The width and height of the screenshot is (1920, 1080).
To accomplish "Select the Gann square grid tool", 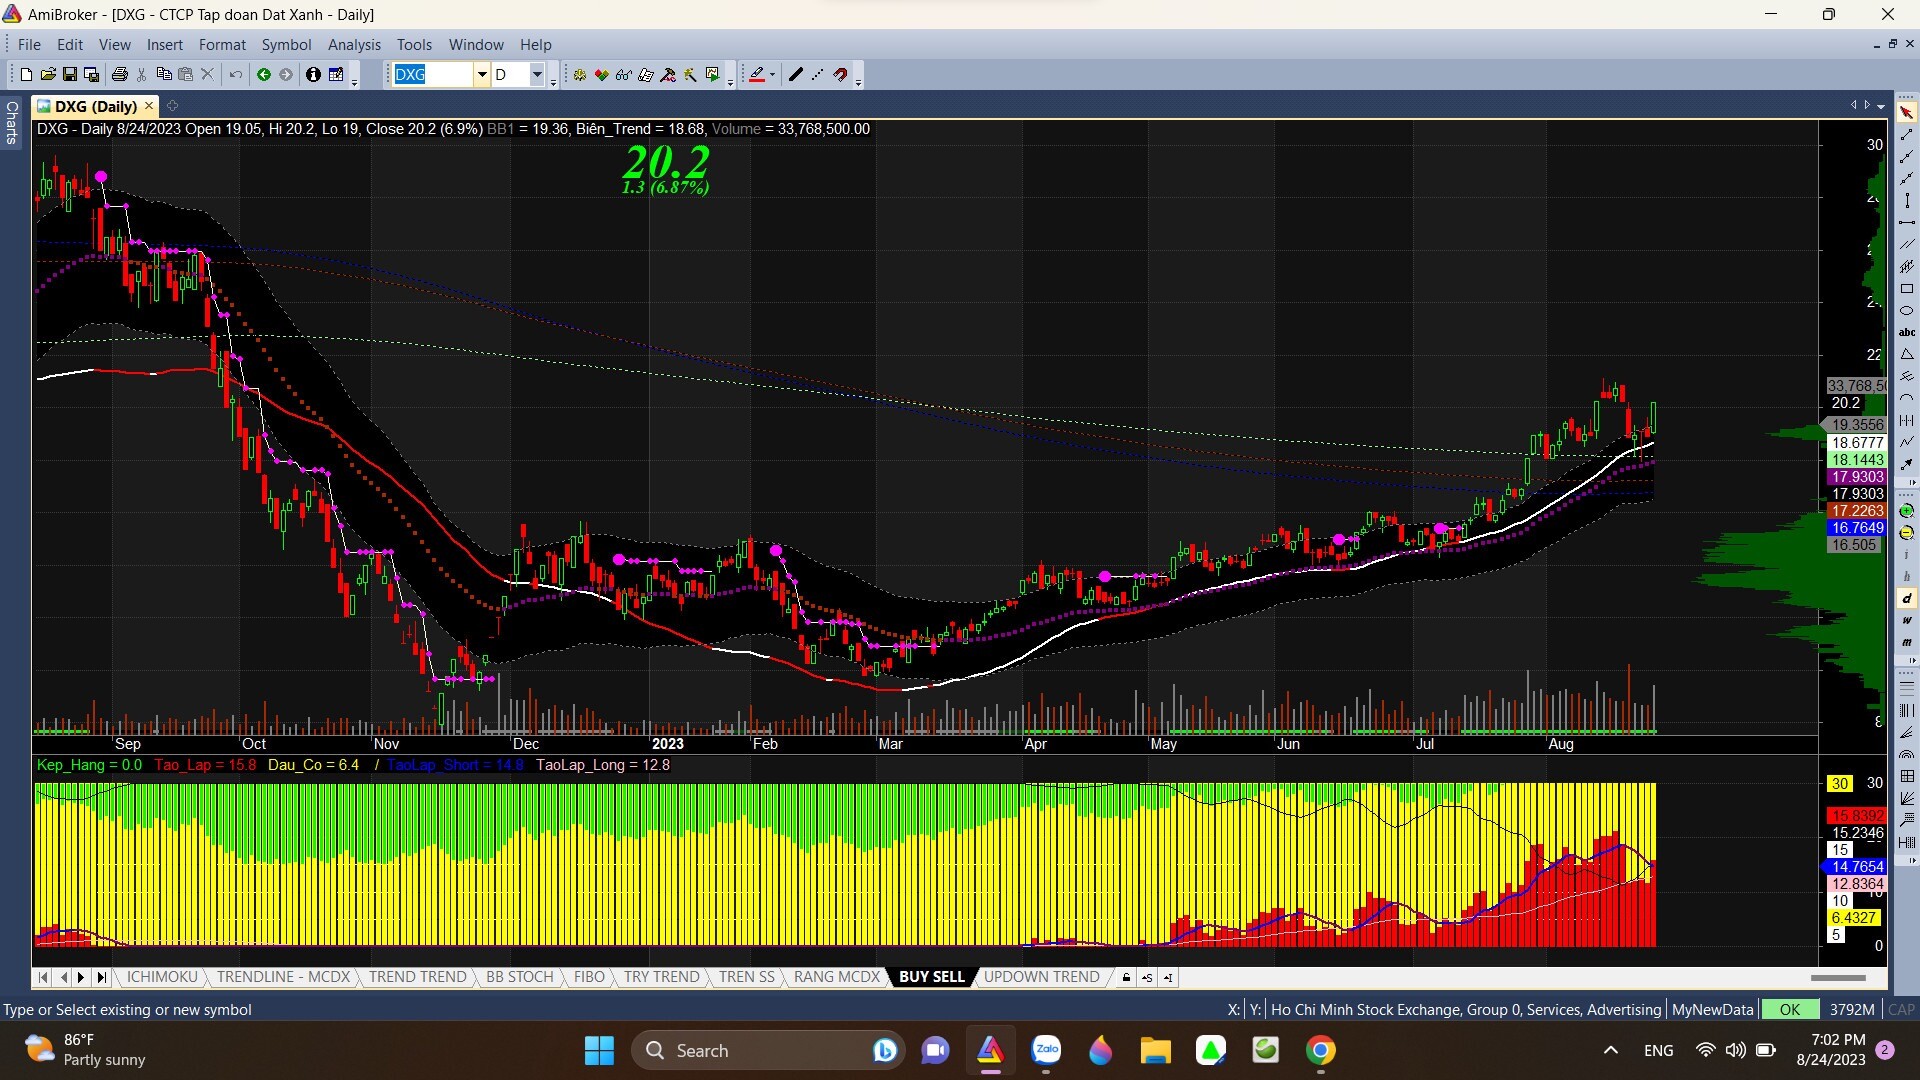I will click(x=1907, y=776).
